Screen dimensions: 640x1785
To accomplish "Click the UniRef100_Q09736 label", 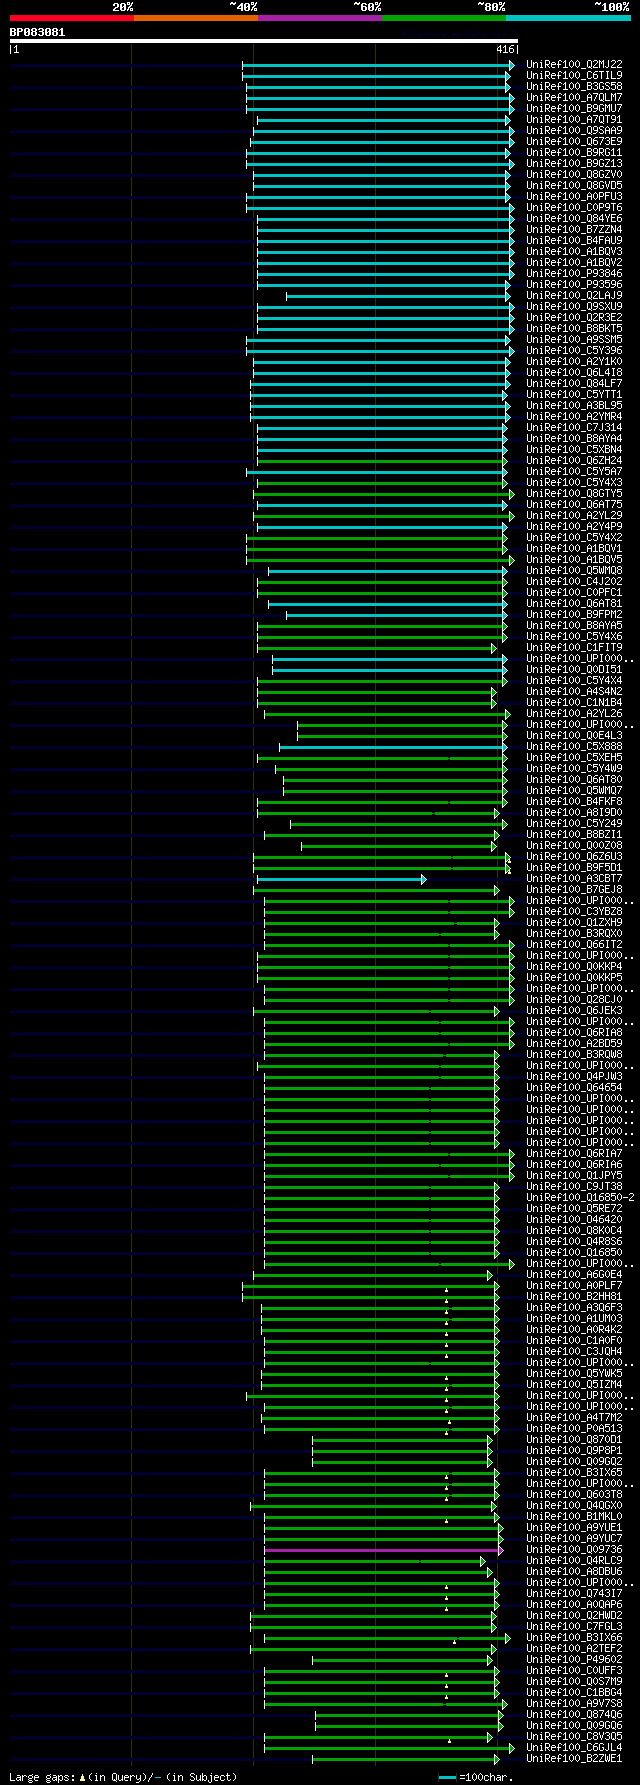I will tap(574, 1549).
